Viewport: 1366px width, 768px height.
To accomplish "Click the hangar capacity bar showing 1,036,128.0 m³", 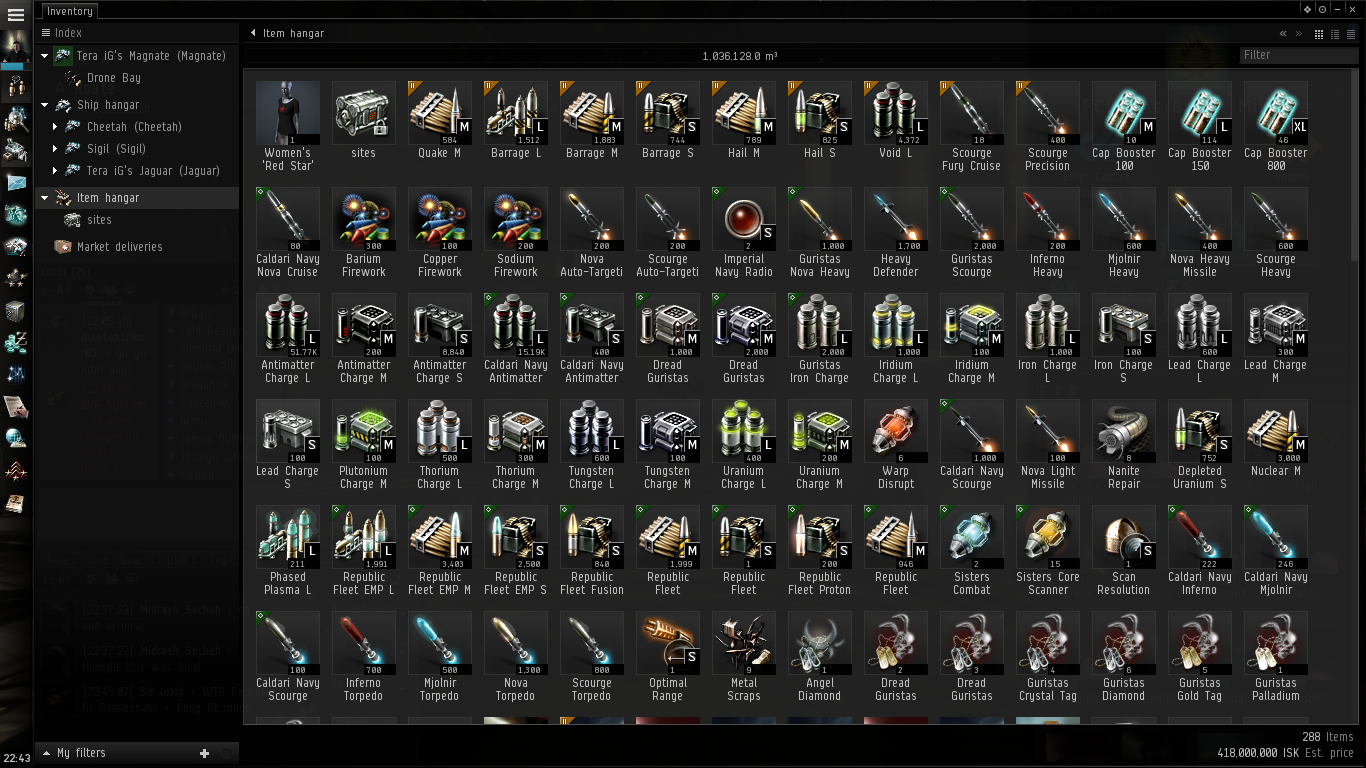I will (x=740, y=56).
